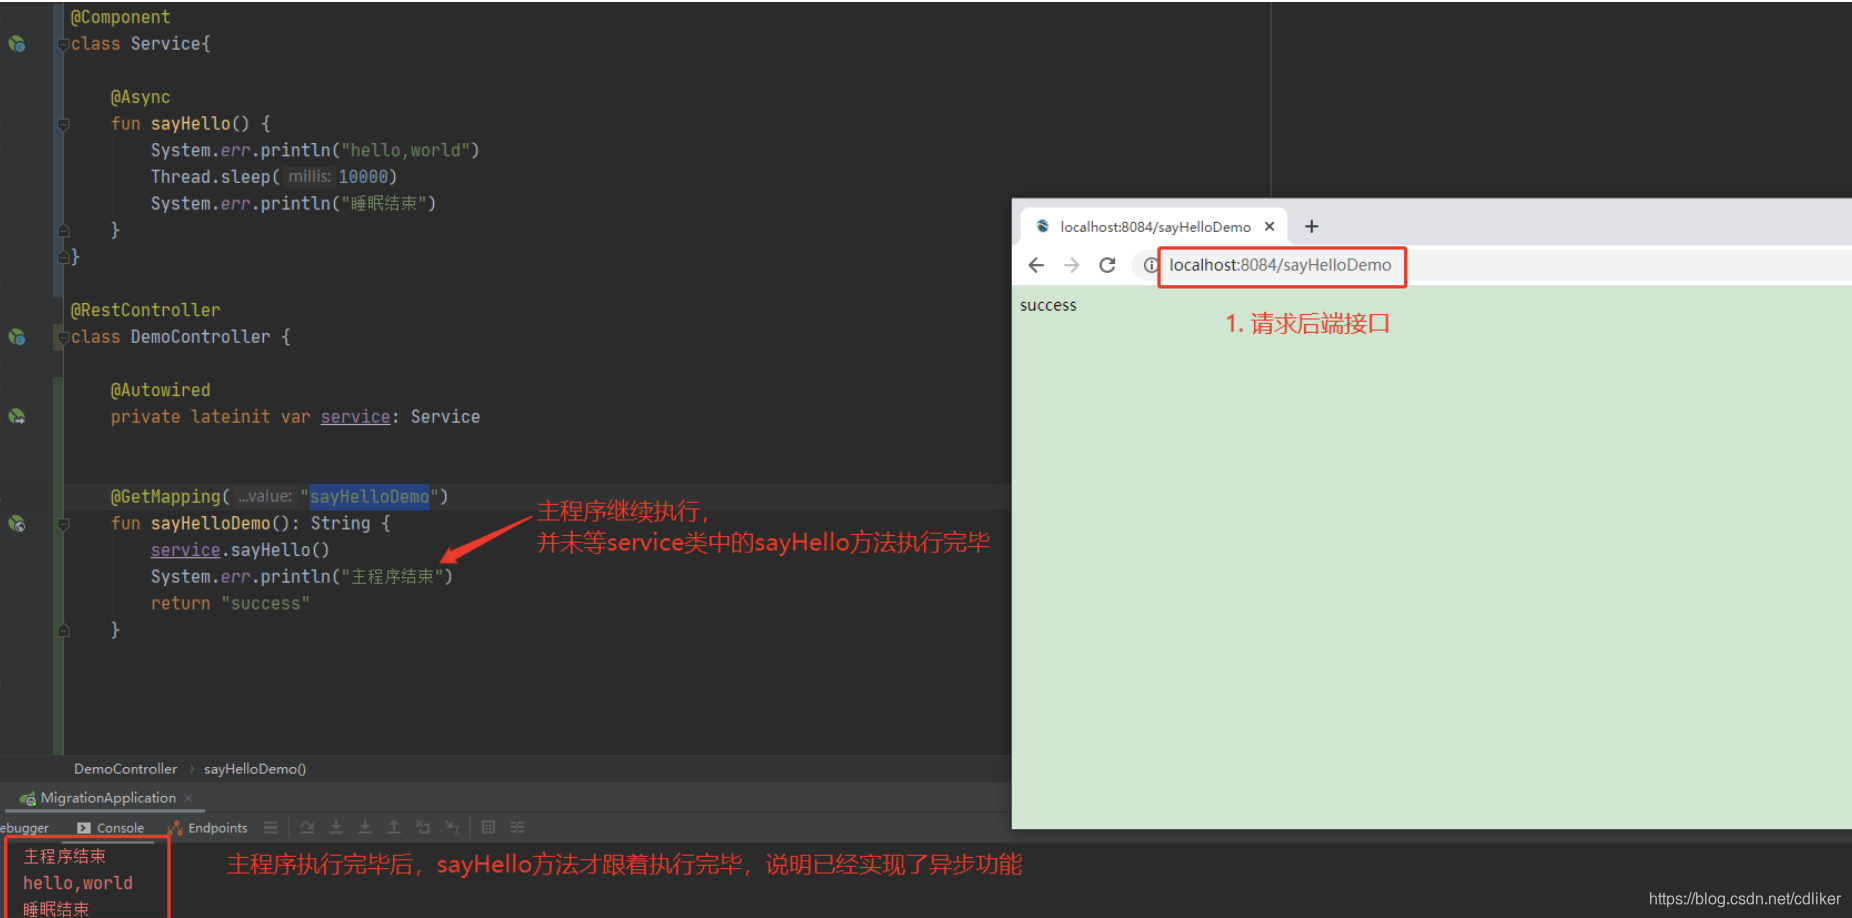
Task: Click Step Out icon in debug toolbar
Action: tap(394, 827)
